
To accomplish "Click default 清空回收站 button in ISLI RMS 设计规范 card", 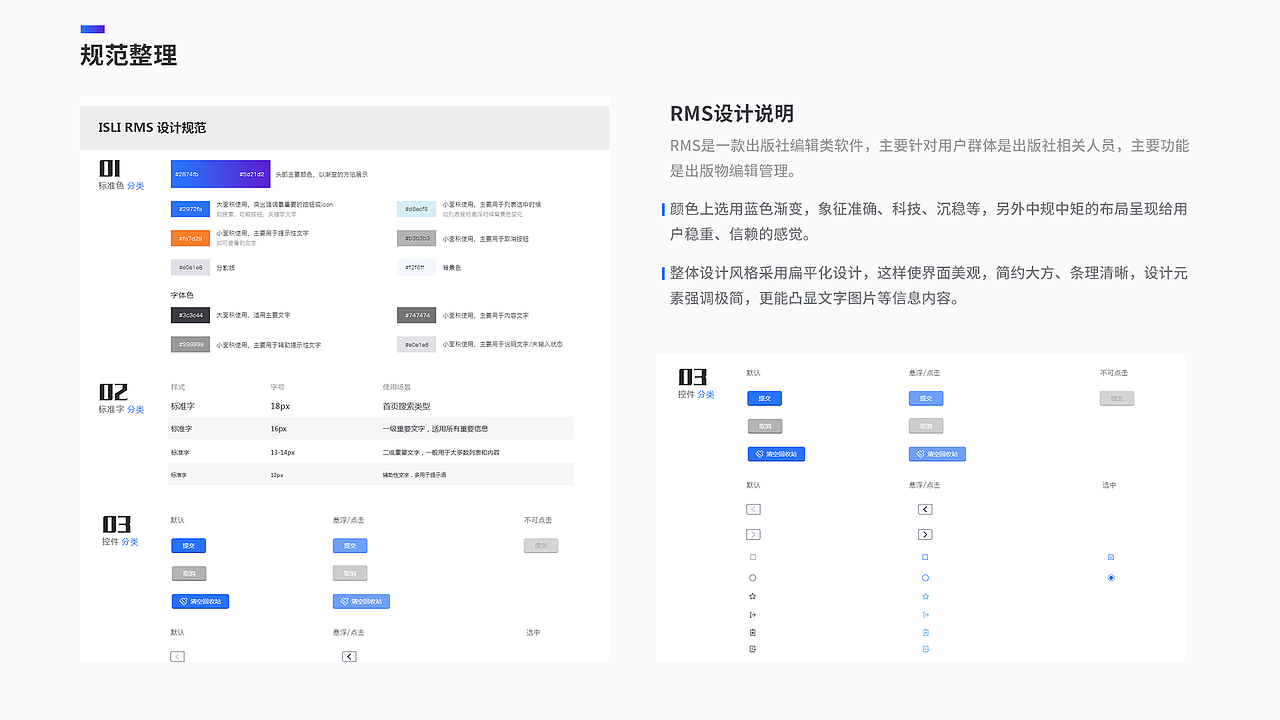I will pyautogui.click(x=200, y=602).
